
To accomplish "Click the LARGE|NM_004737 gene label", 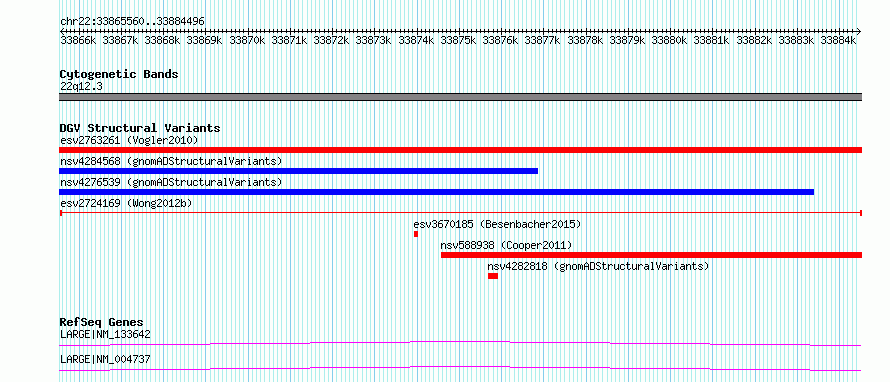I will 106,359.
